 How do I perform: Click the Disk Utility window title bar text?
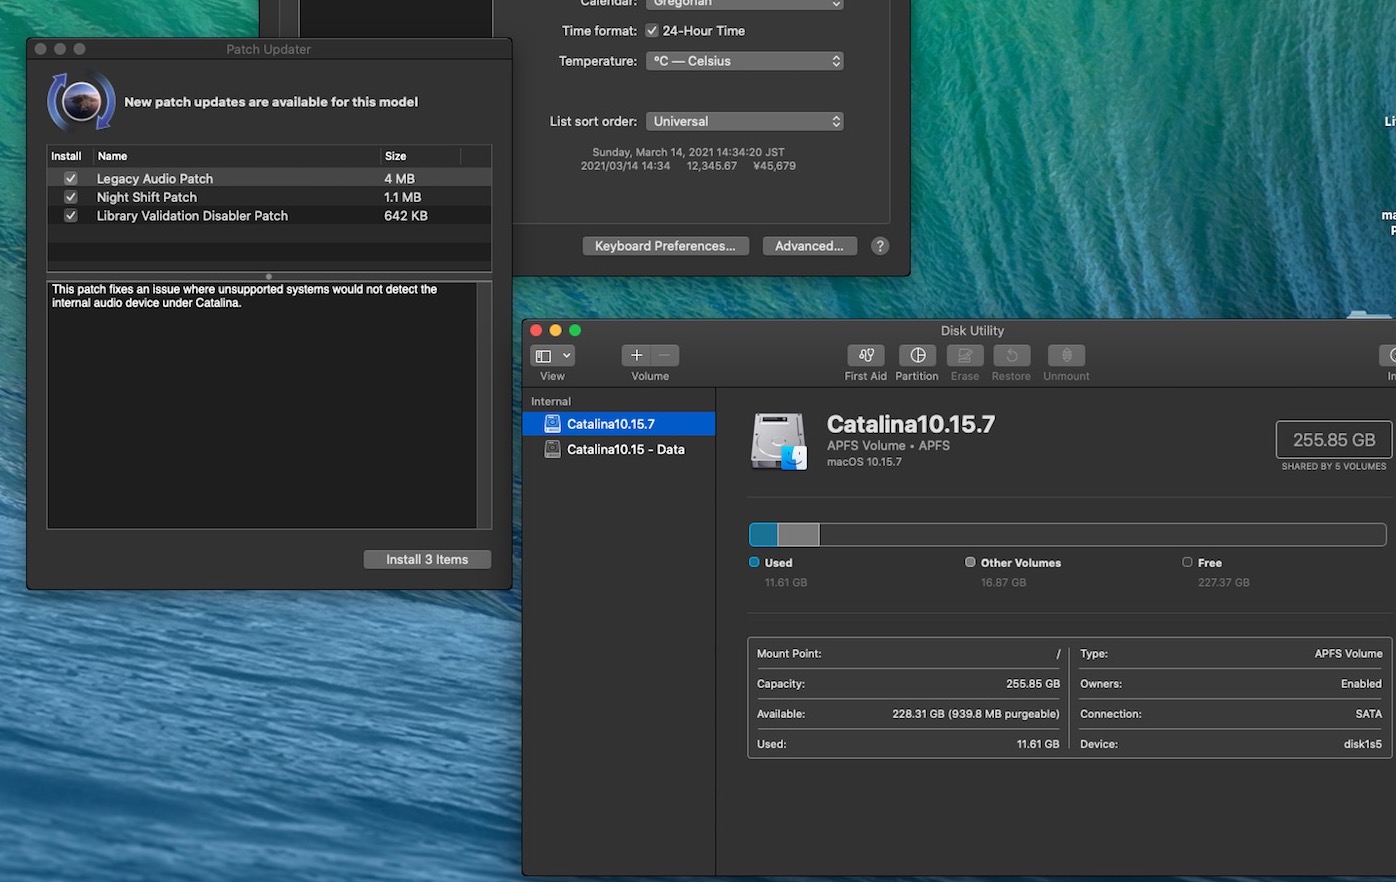(972, 331)
